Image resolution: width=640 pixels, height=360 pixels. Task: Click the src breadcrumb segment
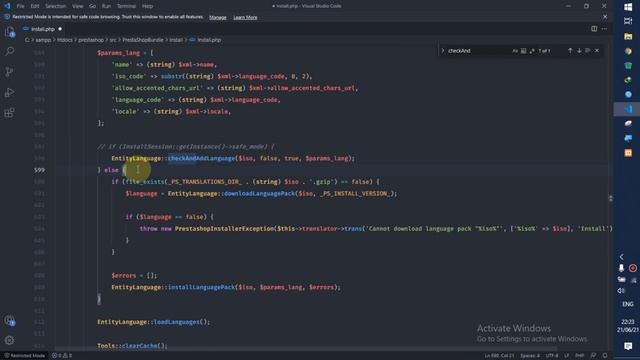pos(113,40)
